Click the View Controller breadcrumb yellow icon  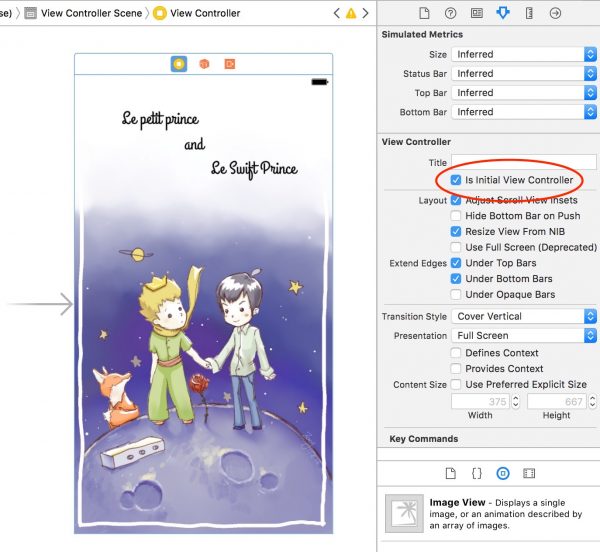(x=160, y=13)
